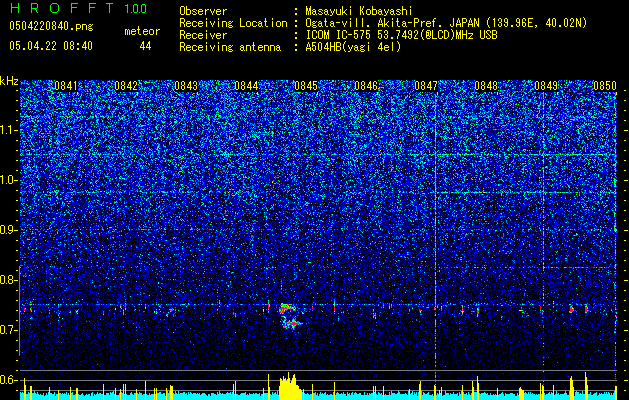Image resolution: width=629 pixels, height=400 pixels.
Task: Click the 0846 time marker
Action: click(366, 86)
